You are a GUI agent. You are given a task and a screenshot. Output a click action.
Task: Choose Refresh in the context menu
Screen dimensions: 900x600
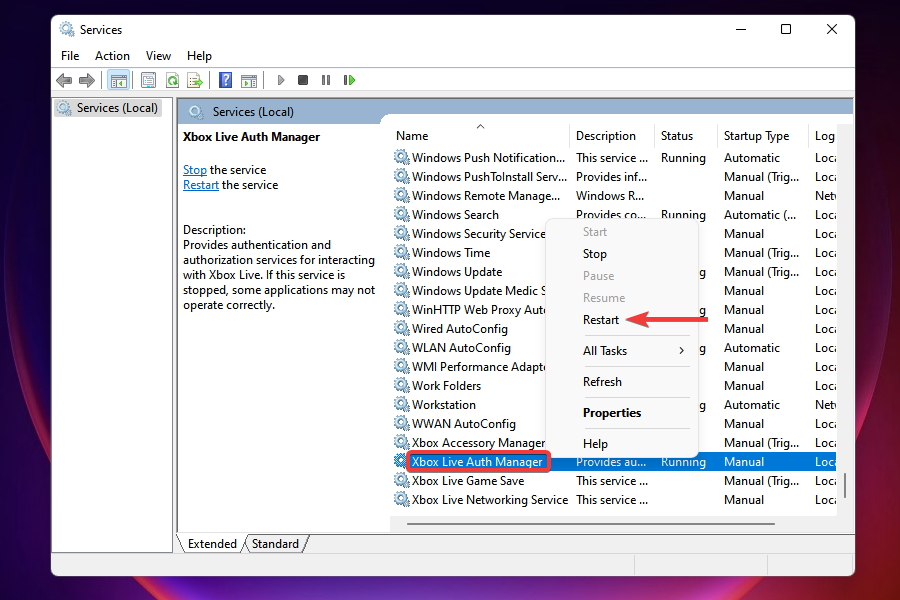pos(602,382)
